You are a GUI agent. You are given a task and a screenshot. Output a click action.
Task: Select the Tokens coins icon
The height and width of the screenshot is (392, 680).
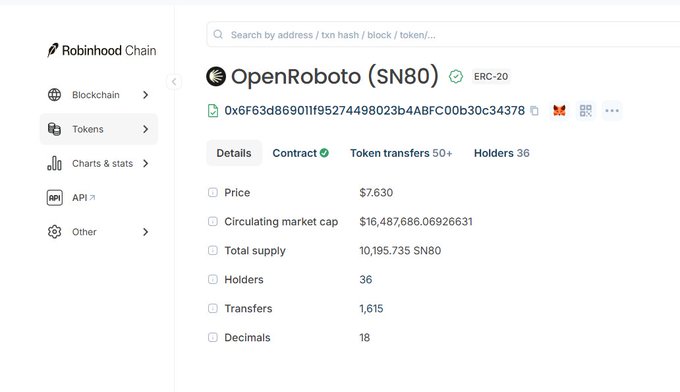(x=54, y=129)
